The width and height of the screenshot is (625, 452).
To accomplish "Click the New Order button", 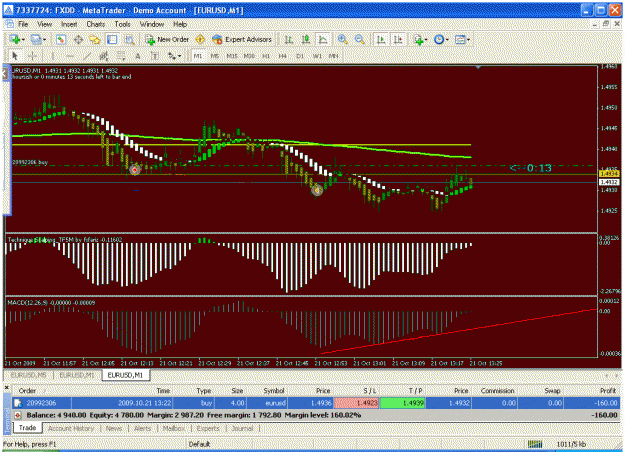I will (167, 39).
